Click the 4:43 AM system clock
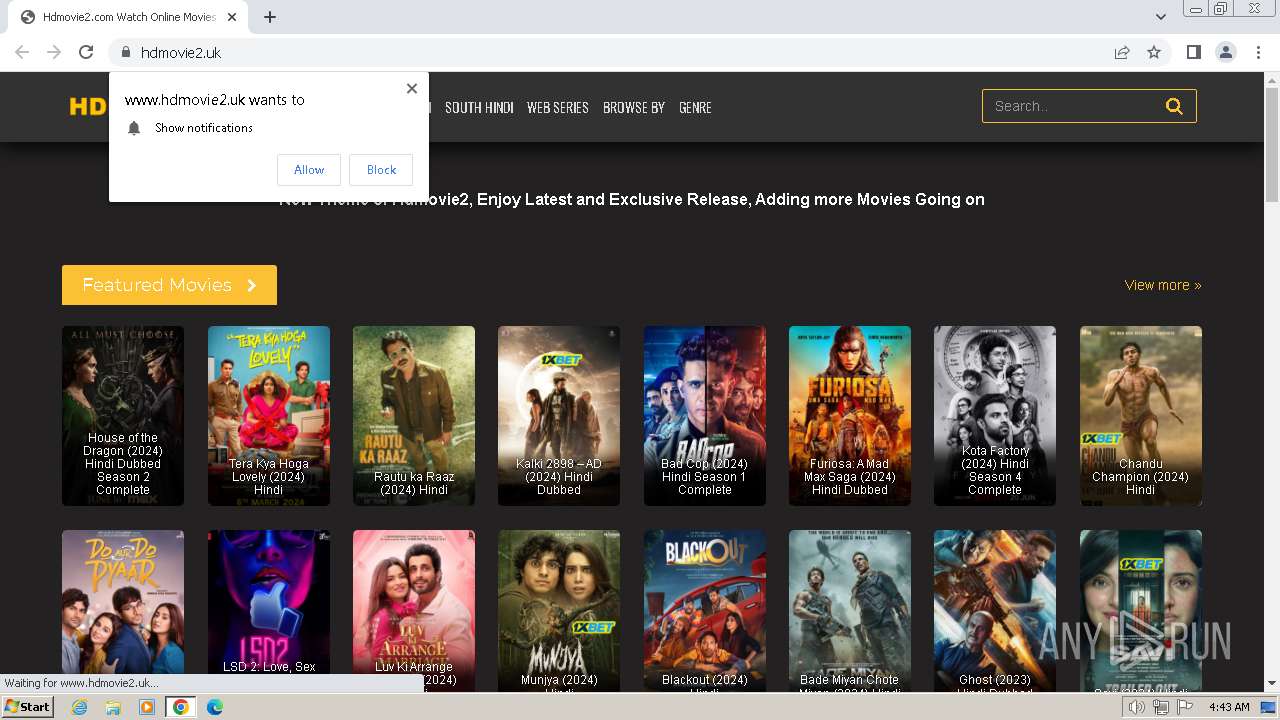 tap(1229, 707)
